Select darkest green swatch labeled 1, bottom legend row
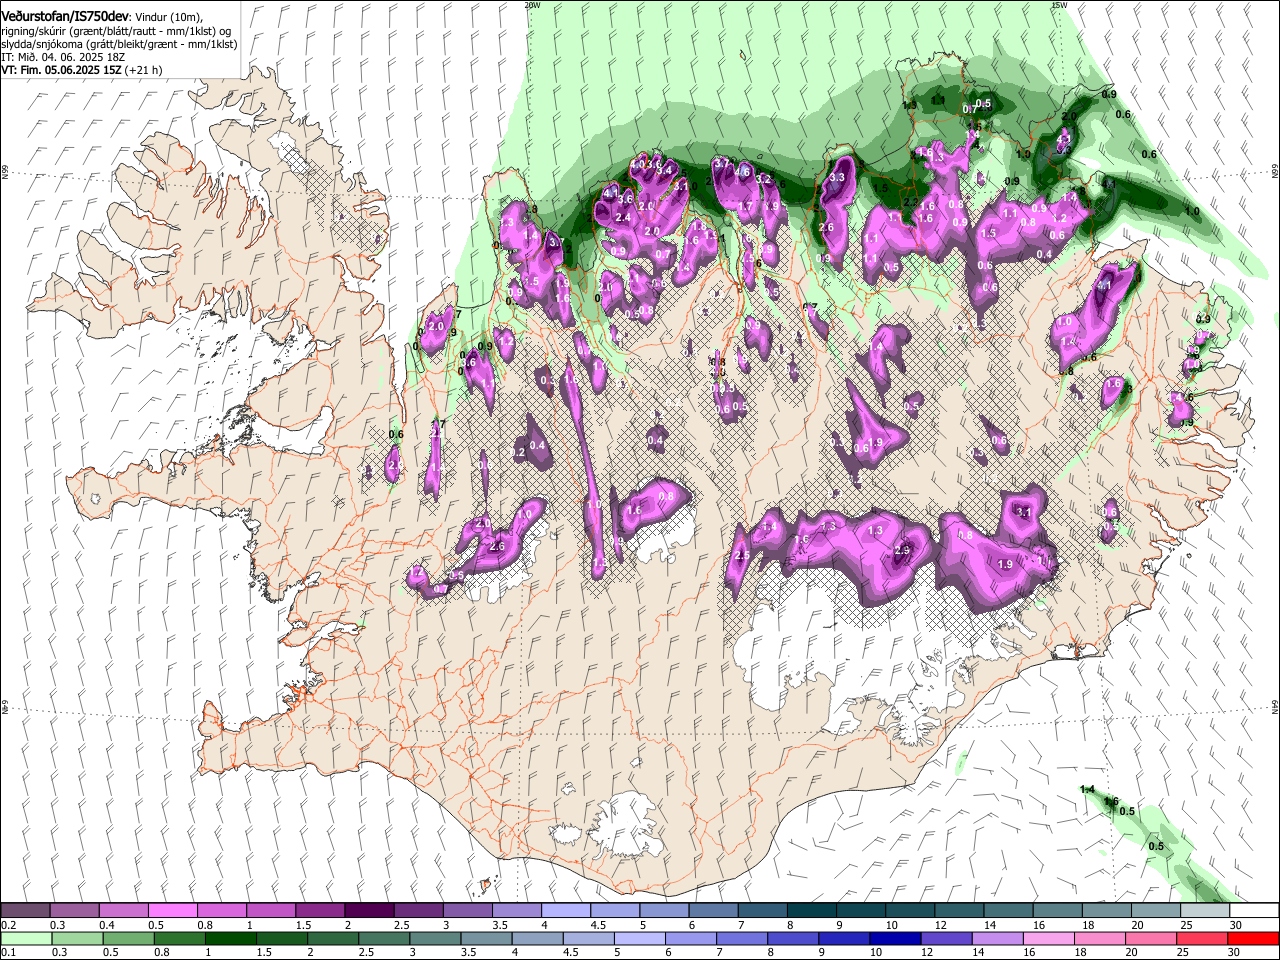 [230, 938]
